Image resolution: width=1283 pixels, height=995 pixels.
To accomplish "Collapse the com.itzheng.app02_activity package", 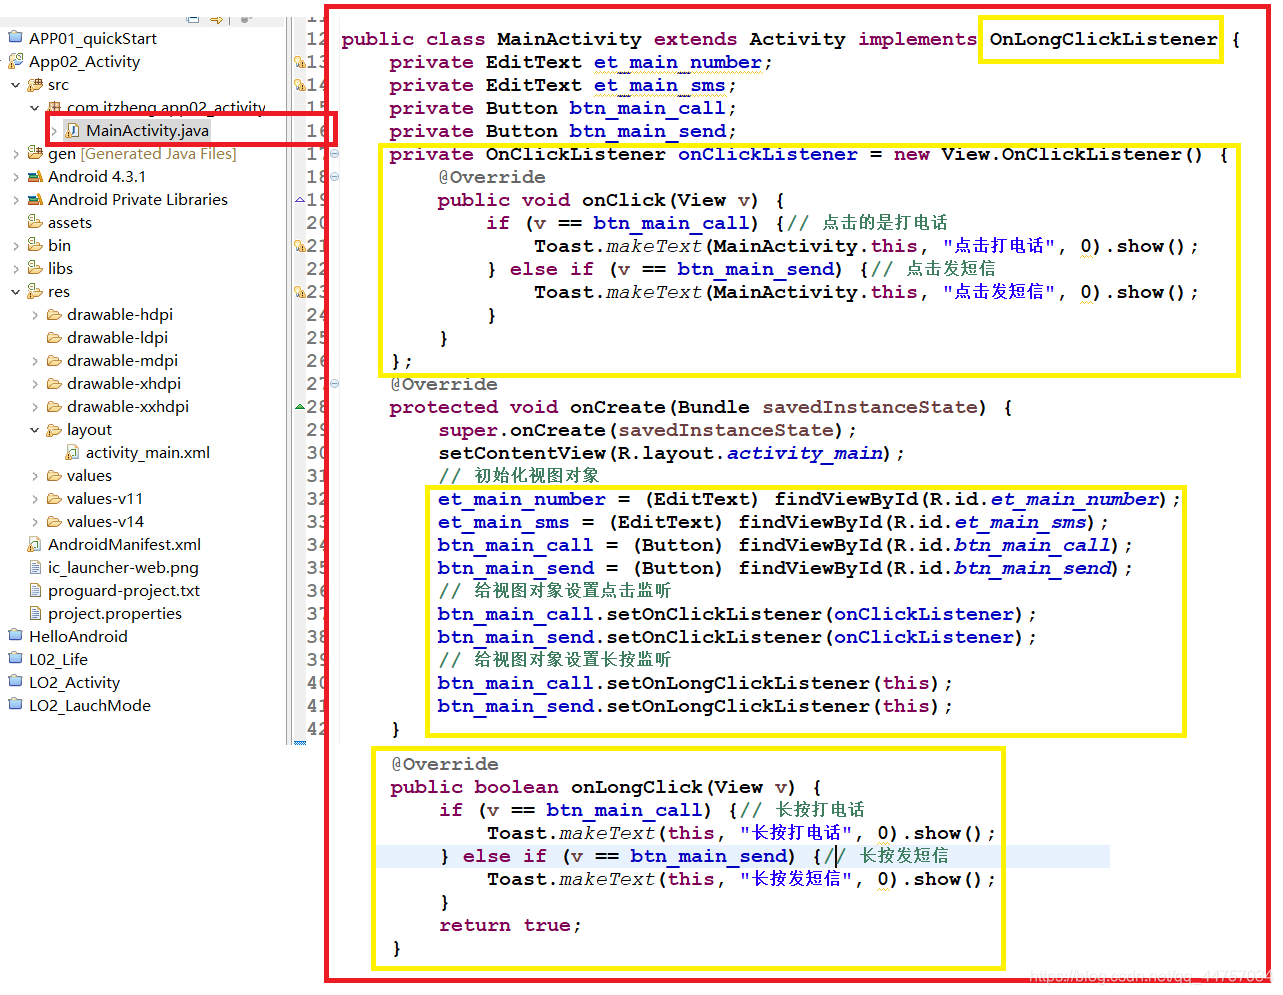I will click(35, 108).
